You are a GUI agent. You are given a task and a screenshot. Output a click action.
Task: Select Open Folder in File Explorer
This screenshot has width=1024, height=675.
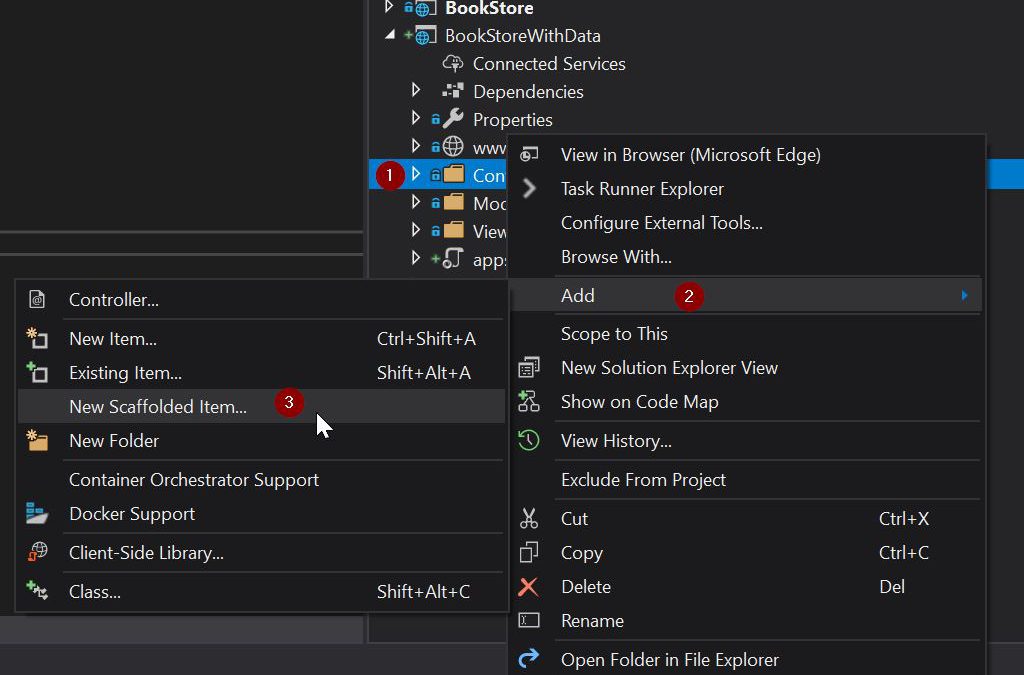[669, 660]
